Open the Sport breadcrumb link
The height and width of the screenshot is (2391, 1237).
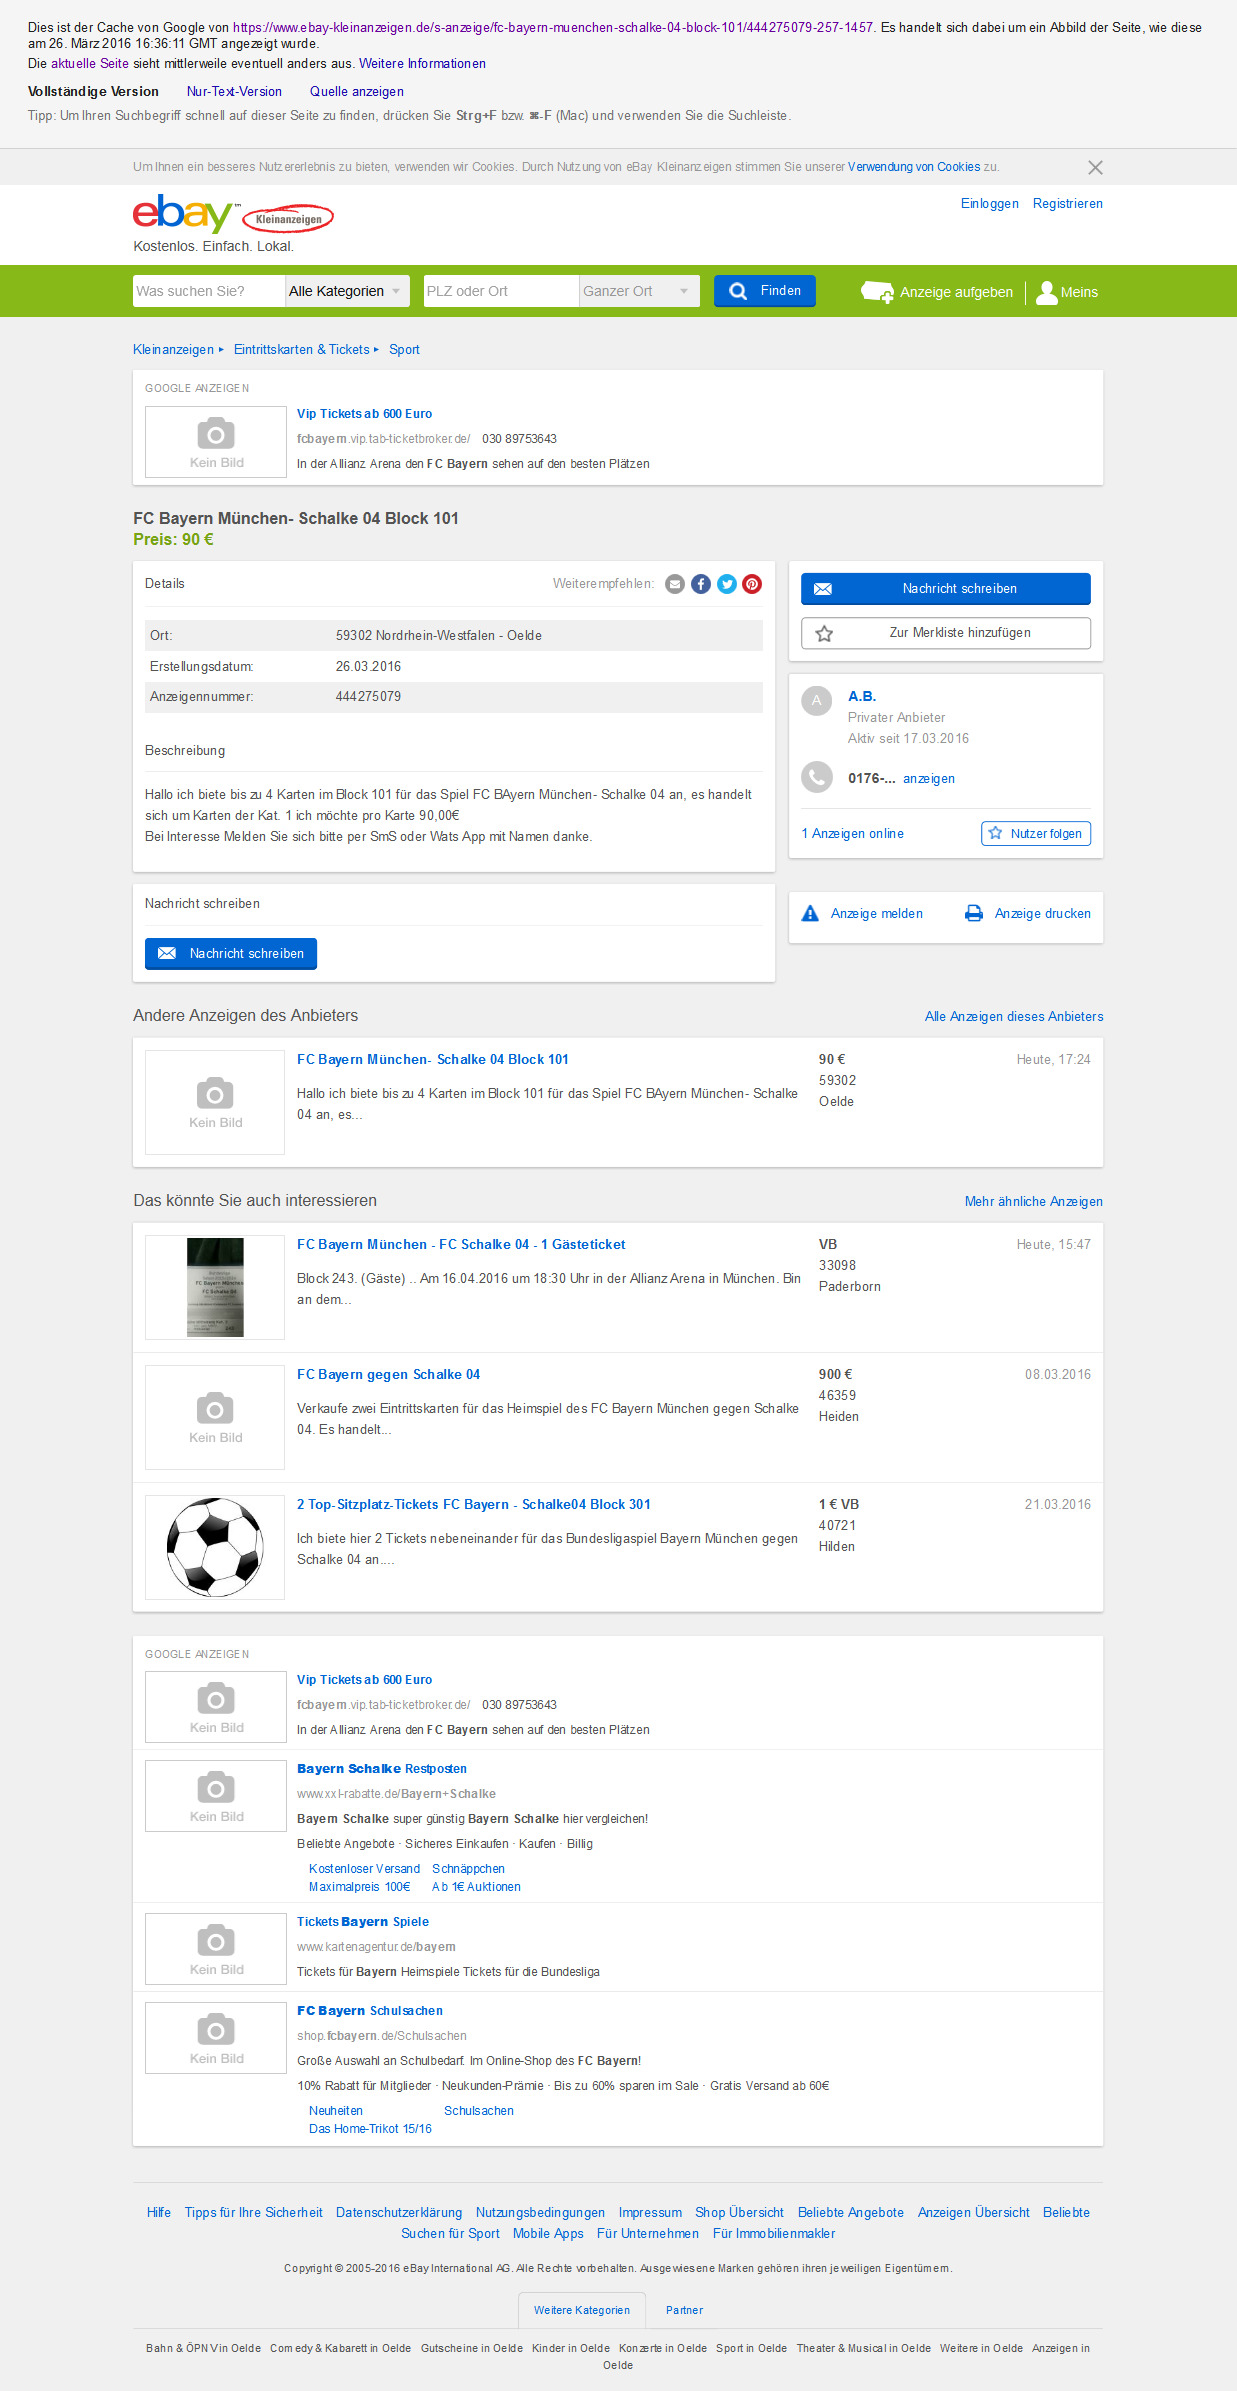pyautogui.click(x=404, y=349)
